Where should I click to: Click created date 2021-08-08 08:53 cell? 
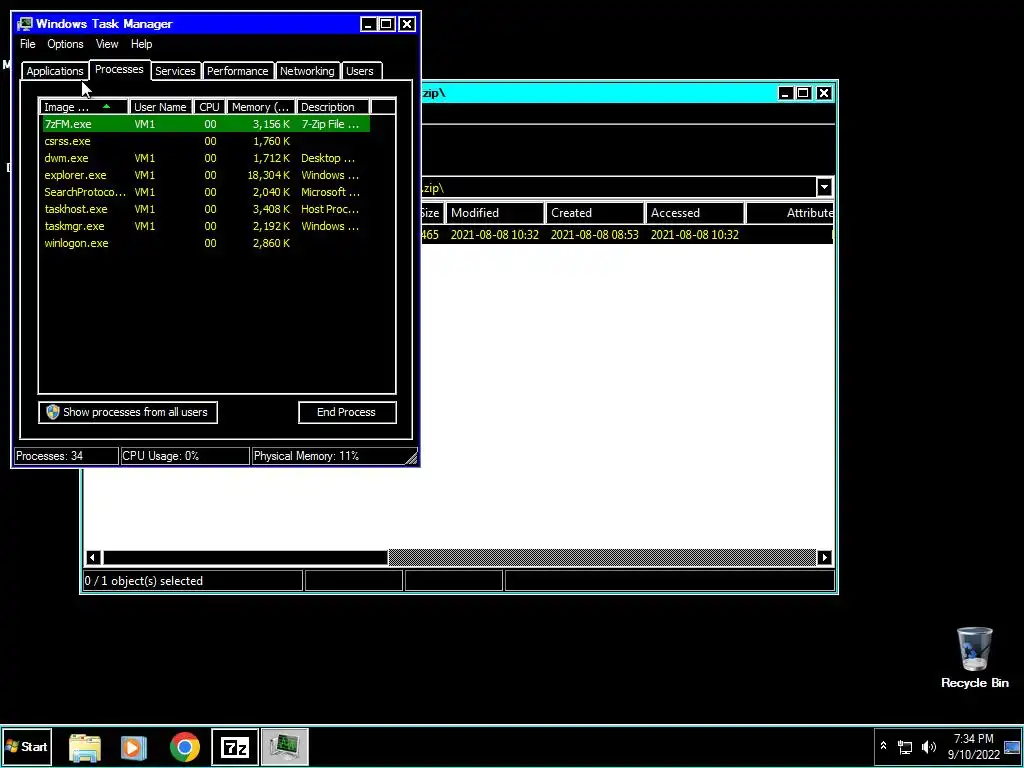594,234
